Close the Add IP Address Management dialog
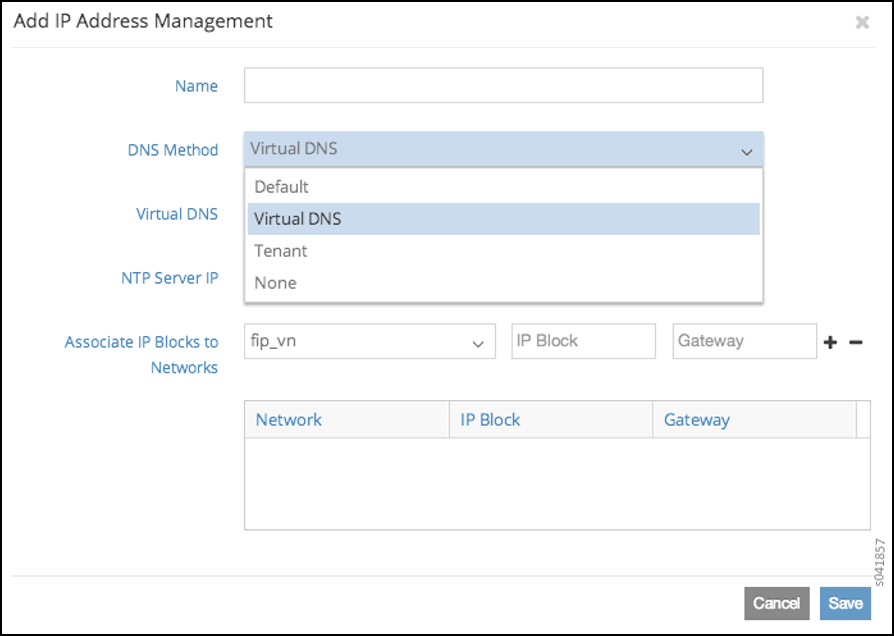The height and width of the screenshot is (636, 894). (862, 22)
